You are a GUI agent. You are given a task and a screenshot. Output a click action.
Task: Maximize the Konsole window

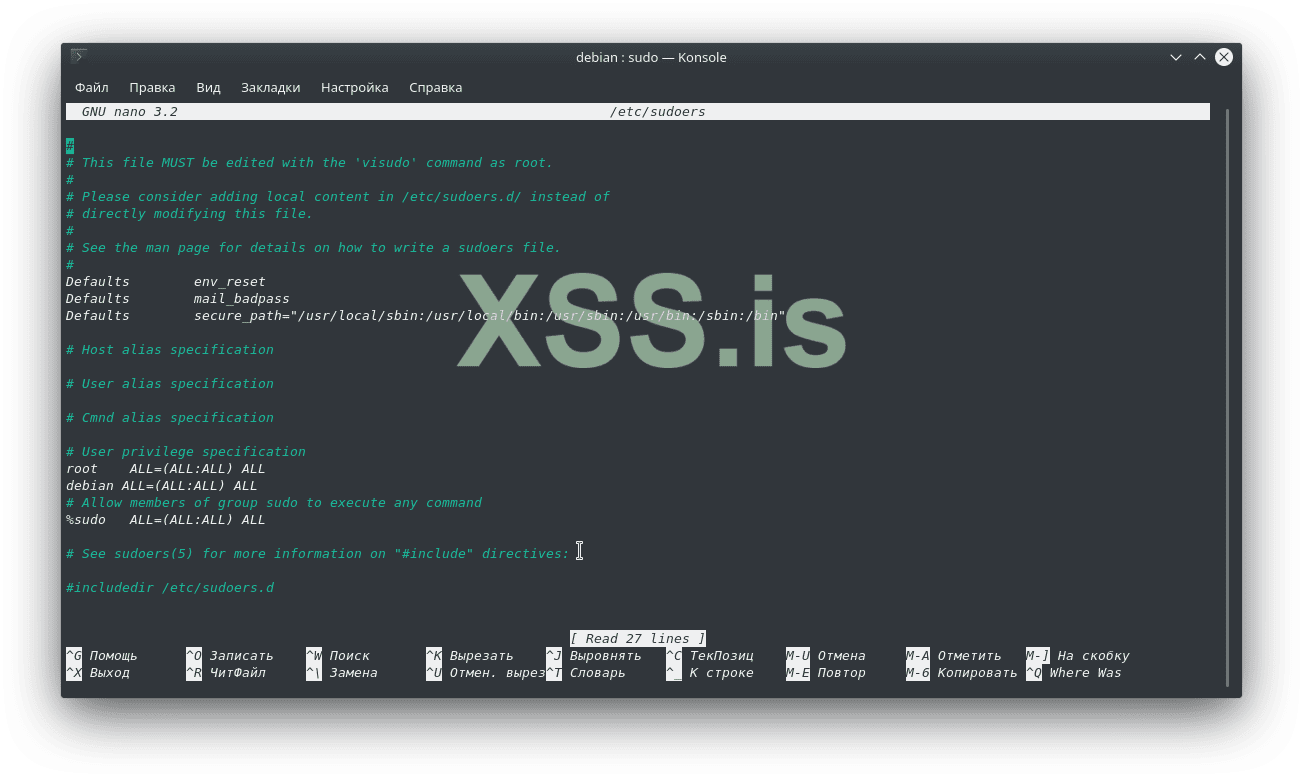coord(1200,58)
